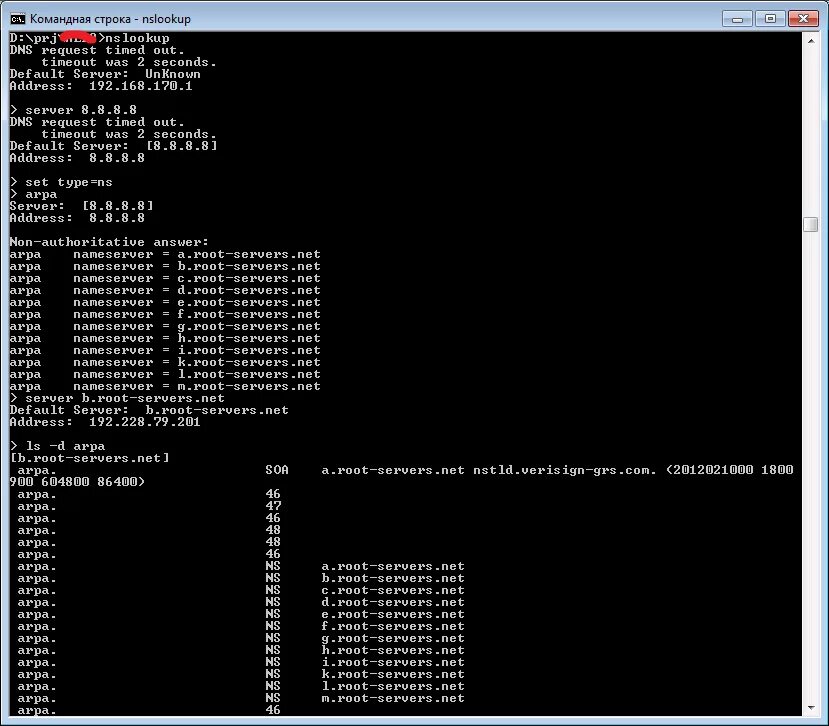Click NS record i.root-servers.net in ls output

[393, 663]
